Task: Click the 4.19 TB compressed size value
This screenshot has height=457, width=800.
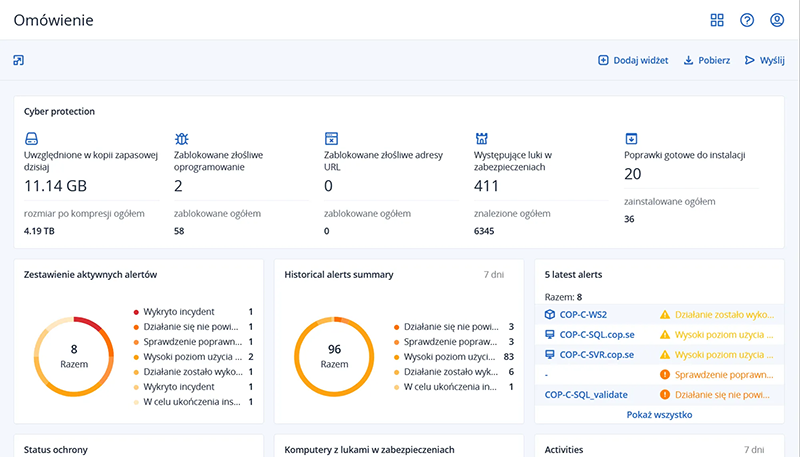Action: [39, 231]
